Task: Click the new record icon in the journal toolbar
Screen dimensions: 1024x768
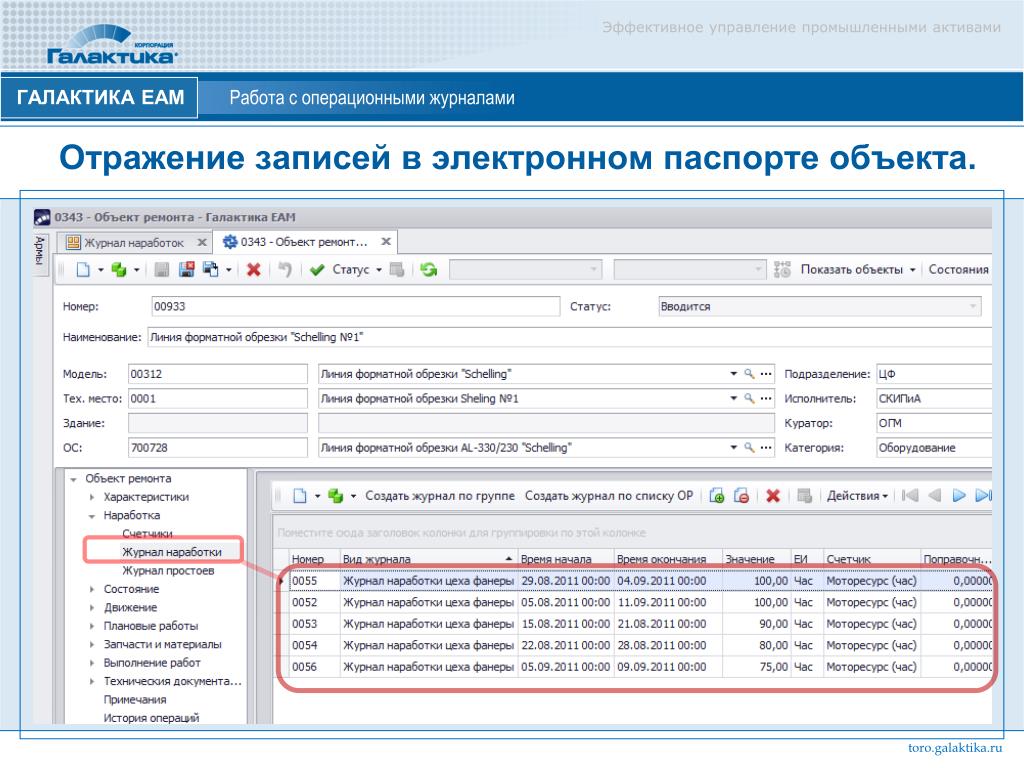Action: tap(299, 496)
